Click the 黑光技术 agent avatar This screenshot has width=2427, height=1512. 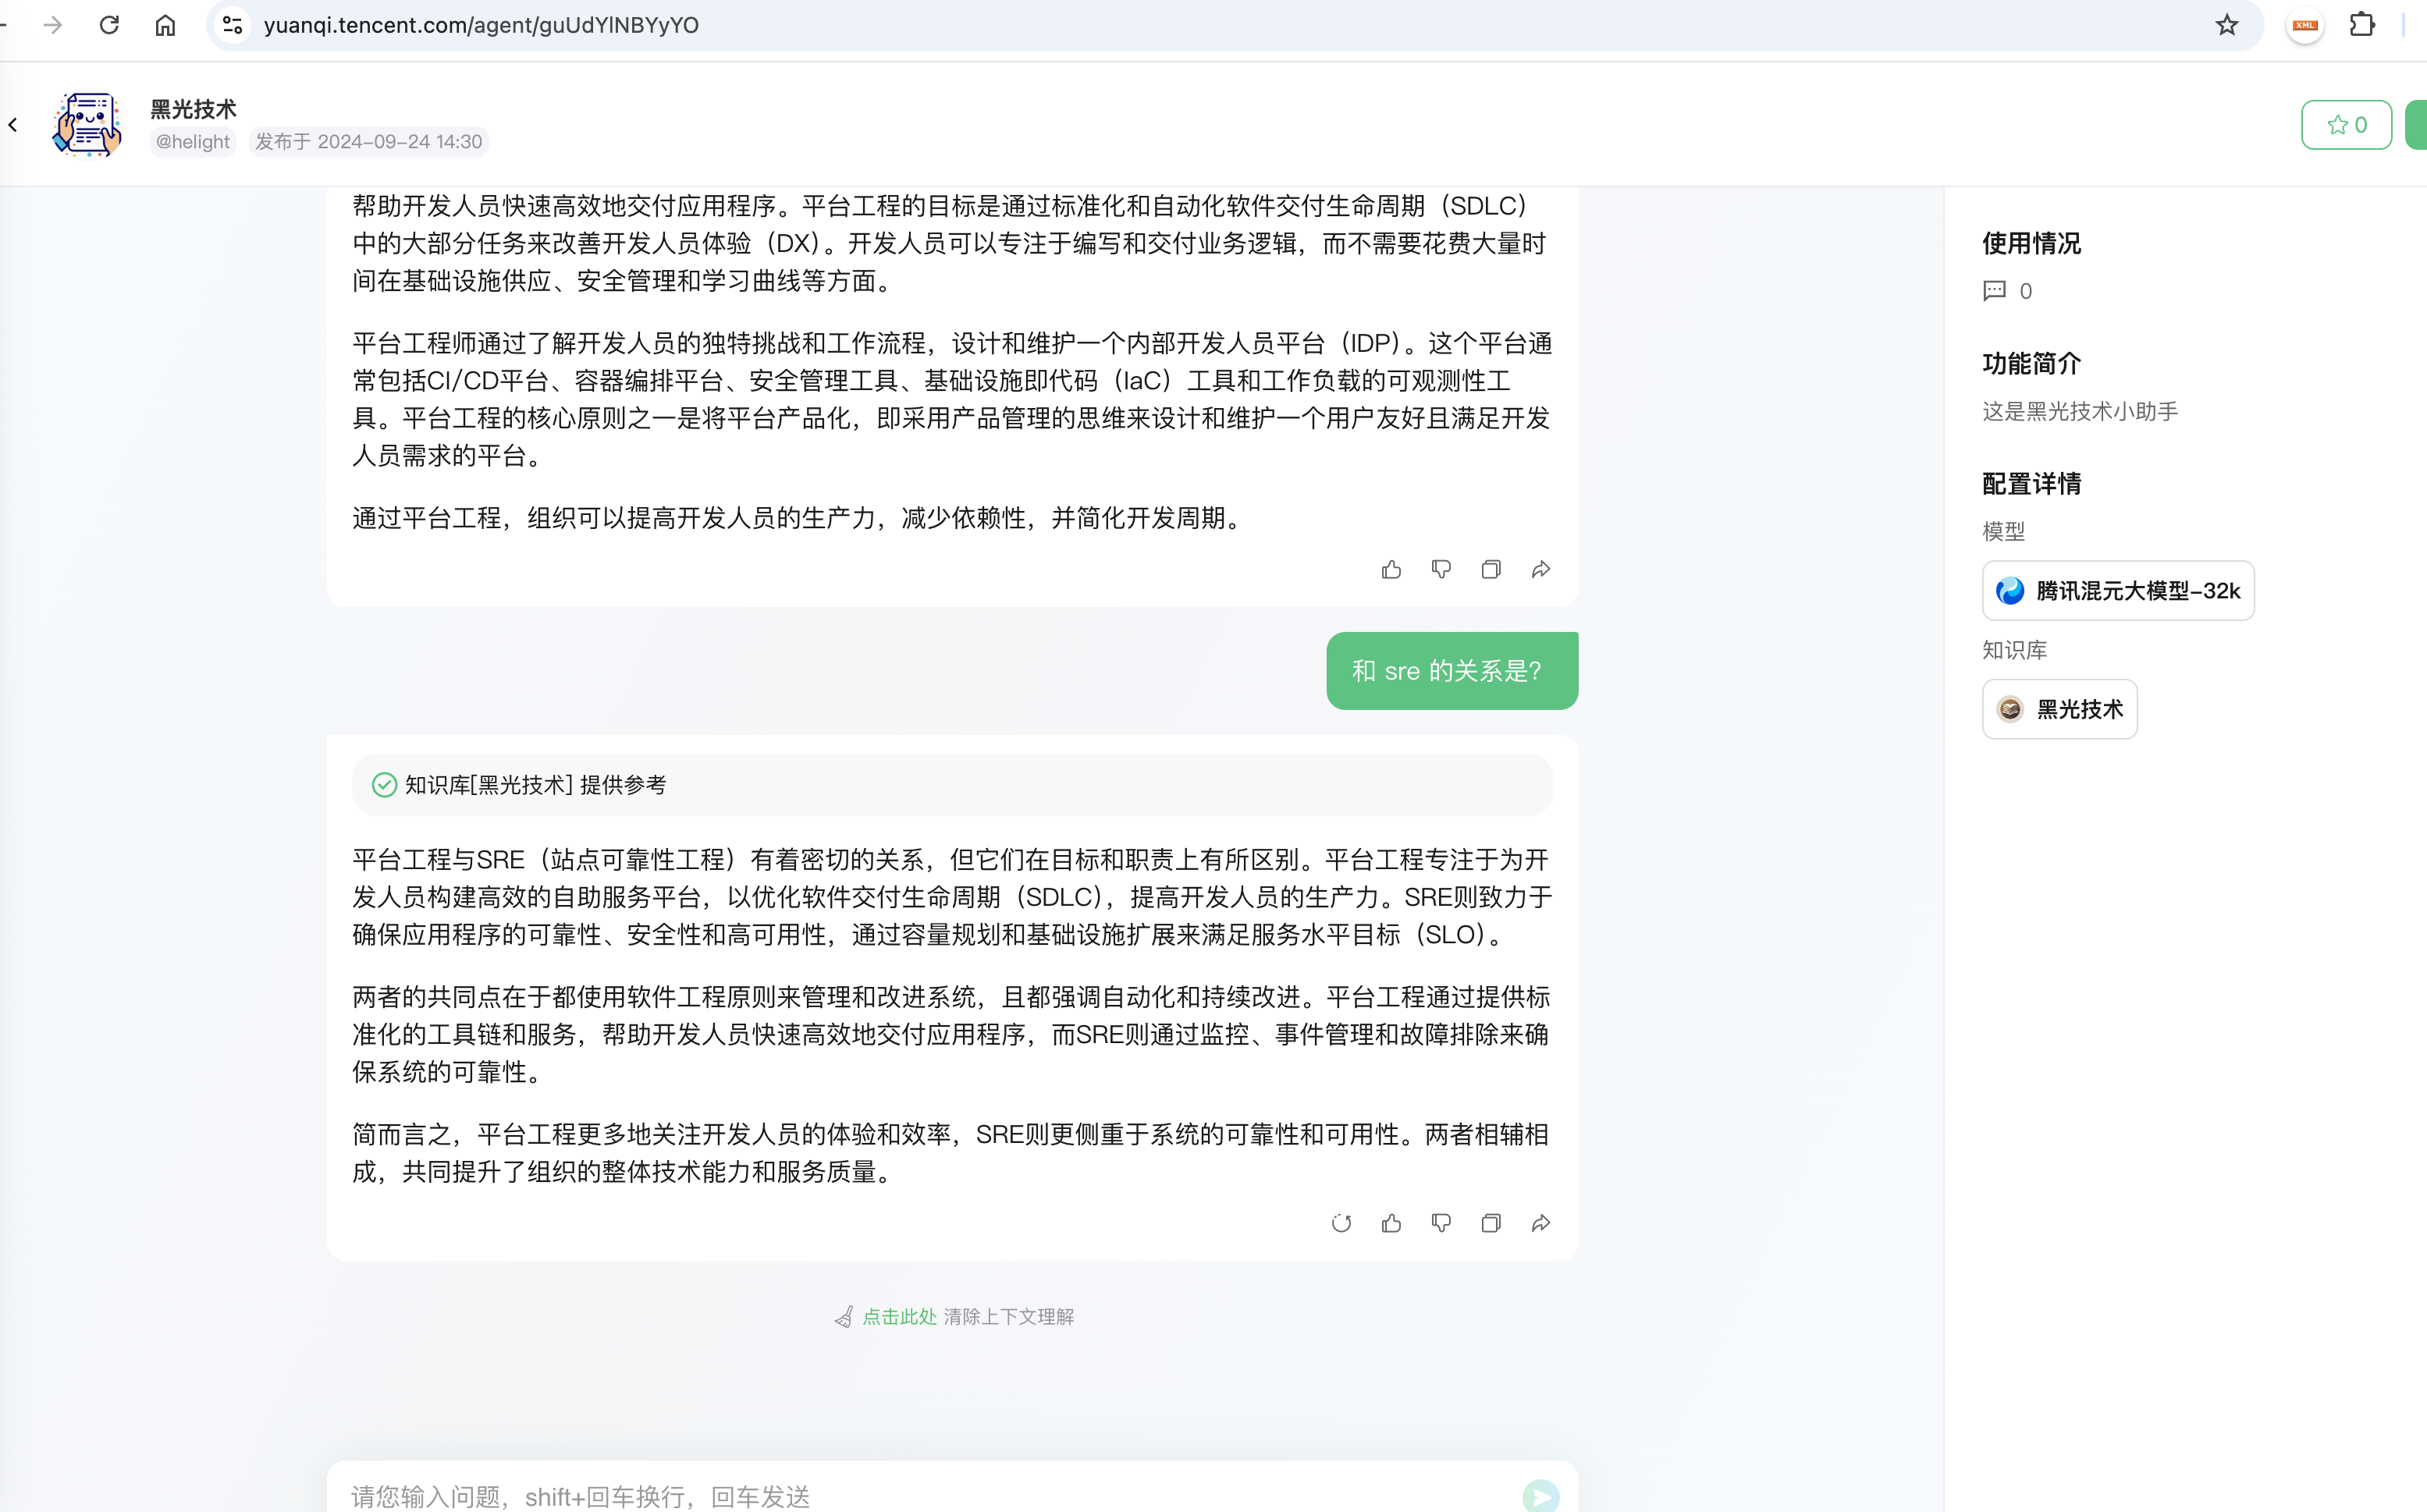click(x=88, y=125)
